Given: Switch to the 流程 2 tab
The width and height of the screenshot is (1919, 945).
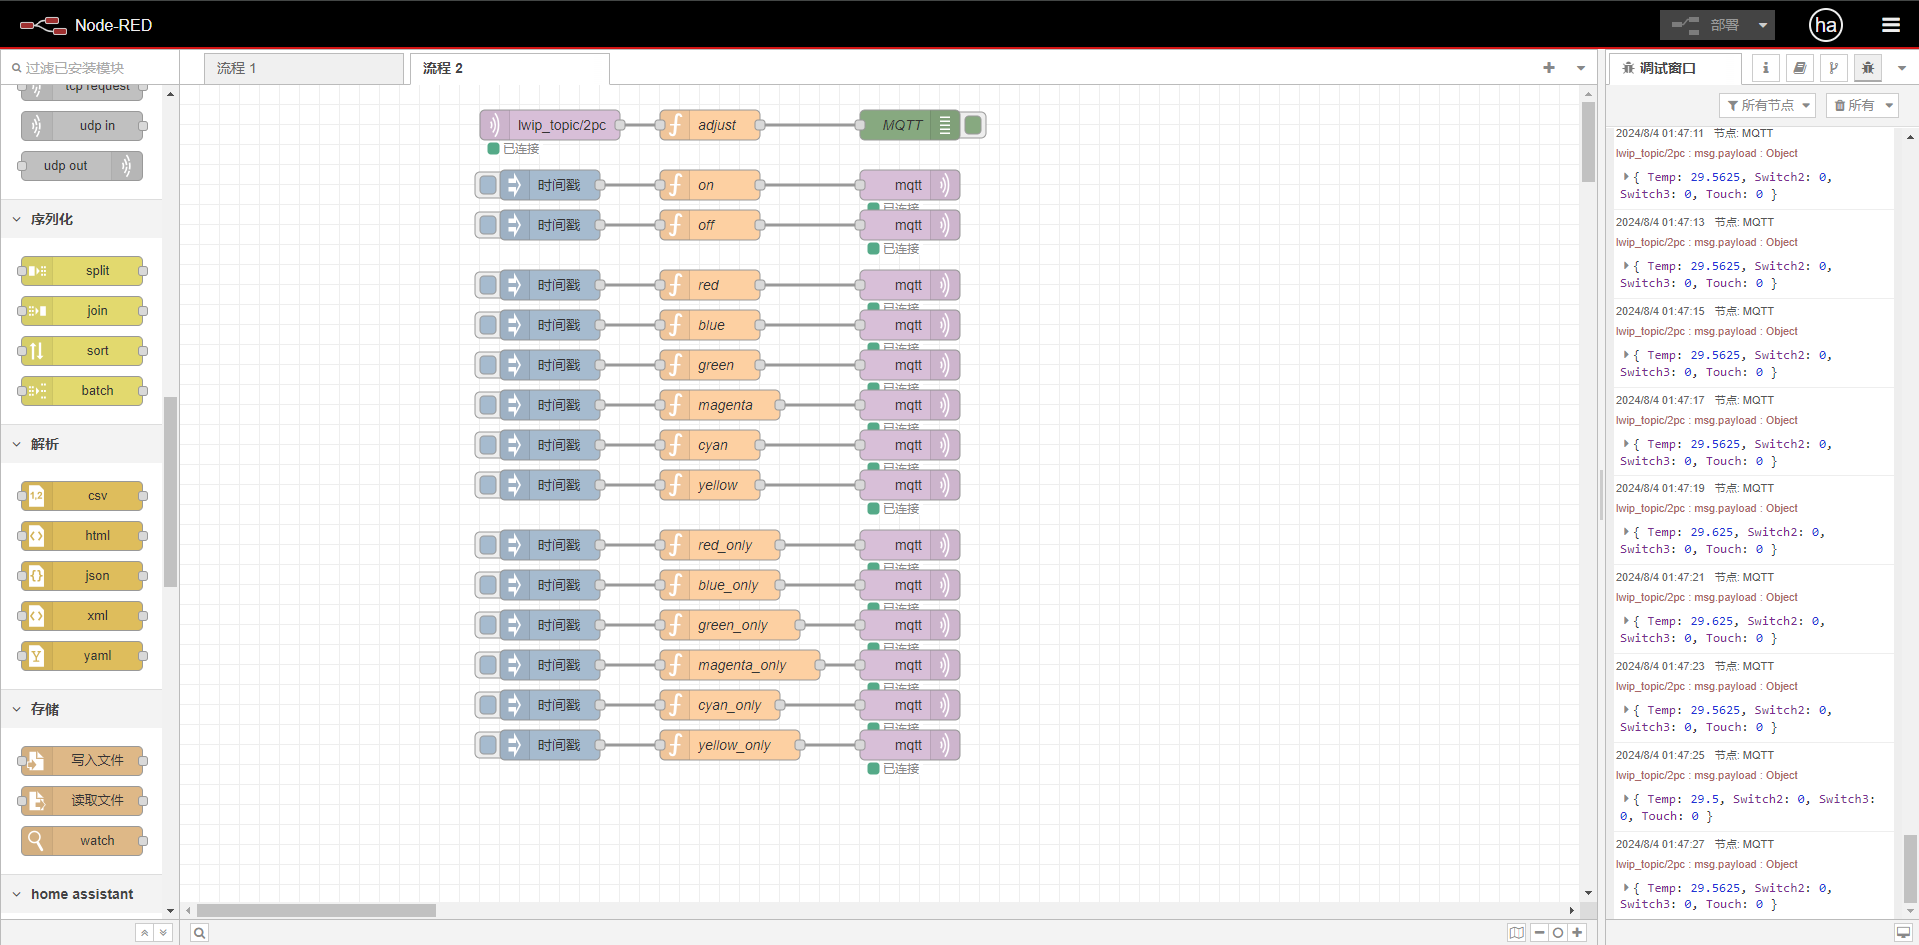Looking at the screenshot, I should [510, 68].
